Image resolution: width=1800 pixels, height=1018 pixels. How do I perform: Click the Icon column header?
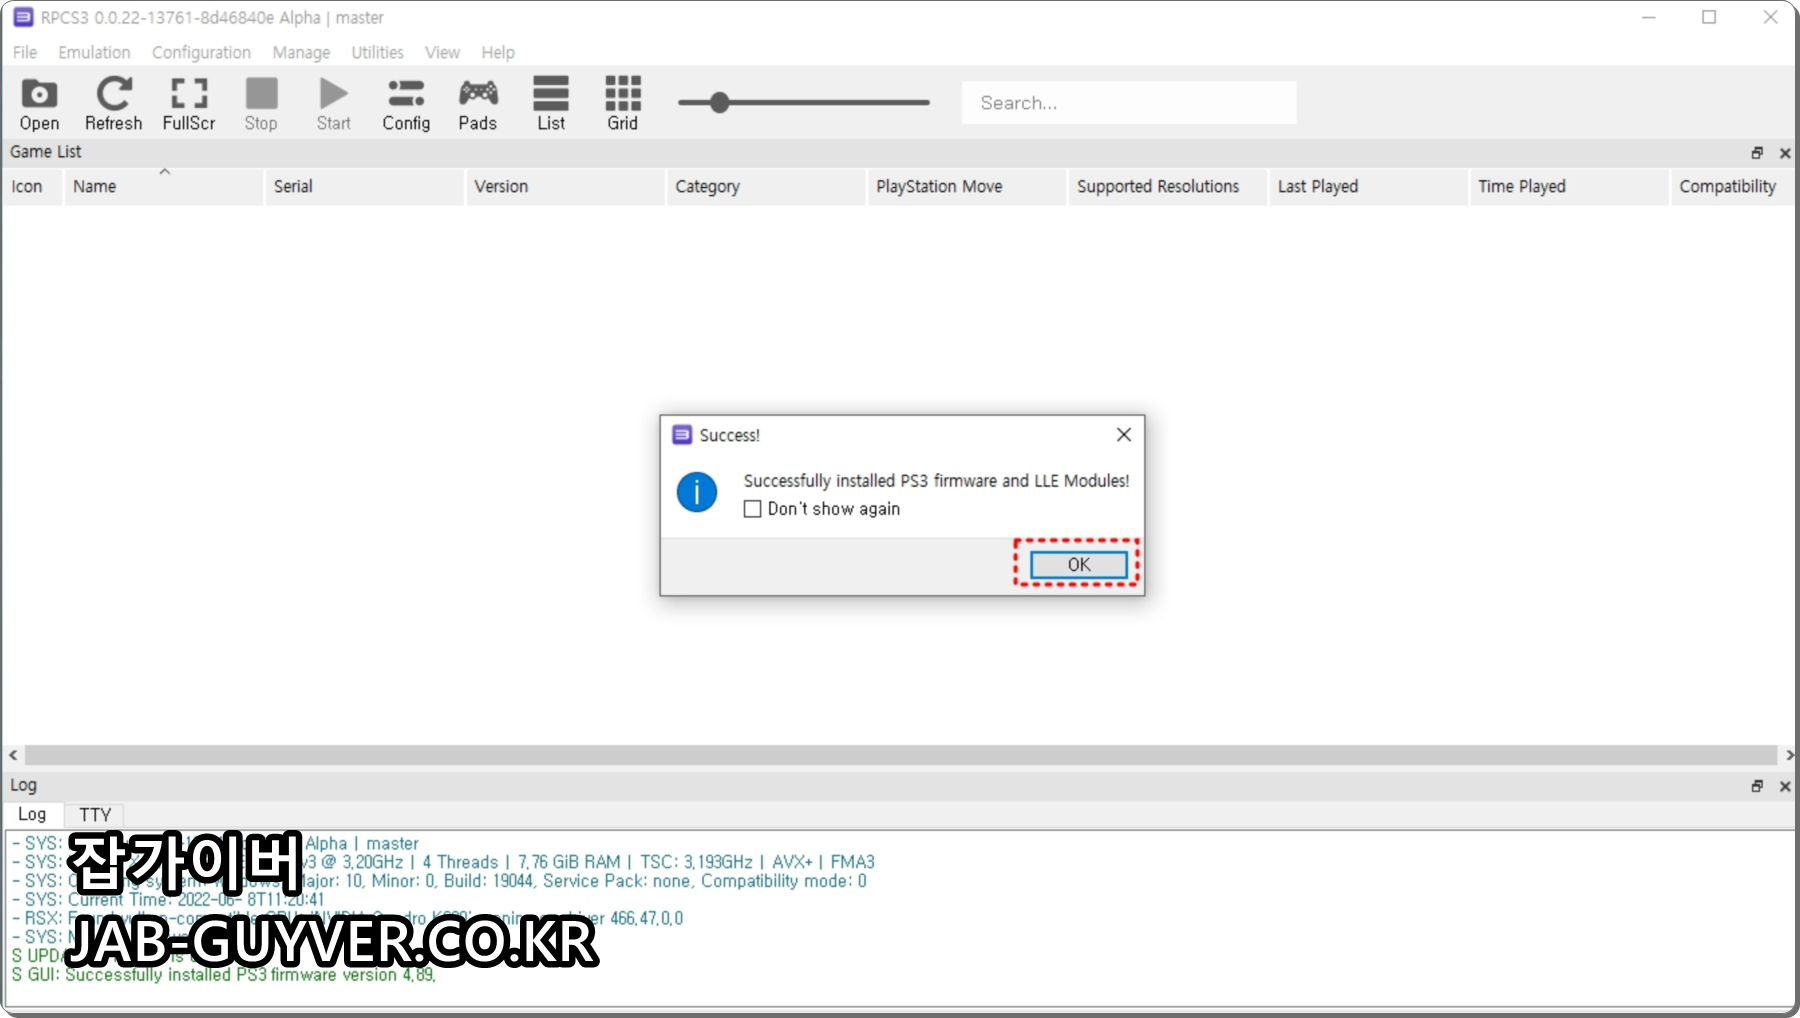click(x=32, y=187)
